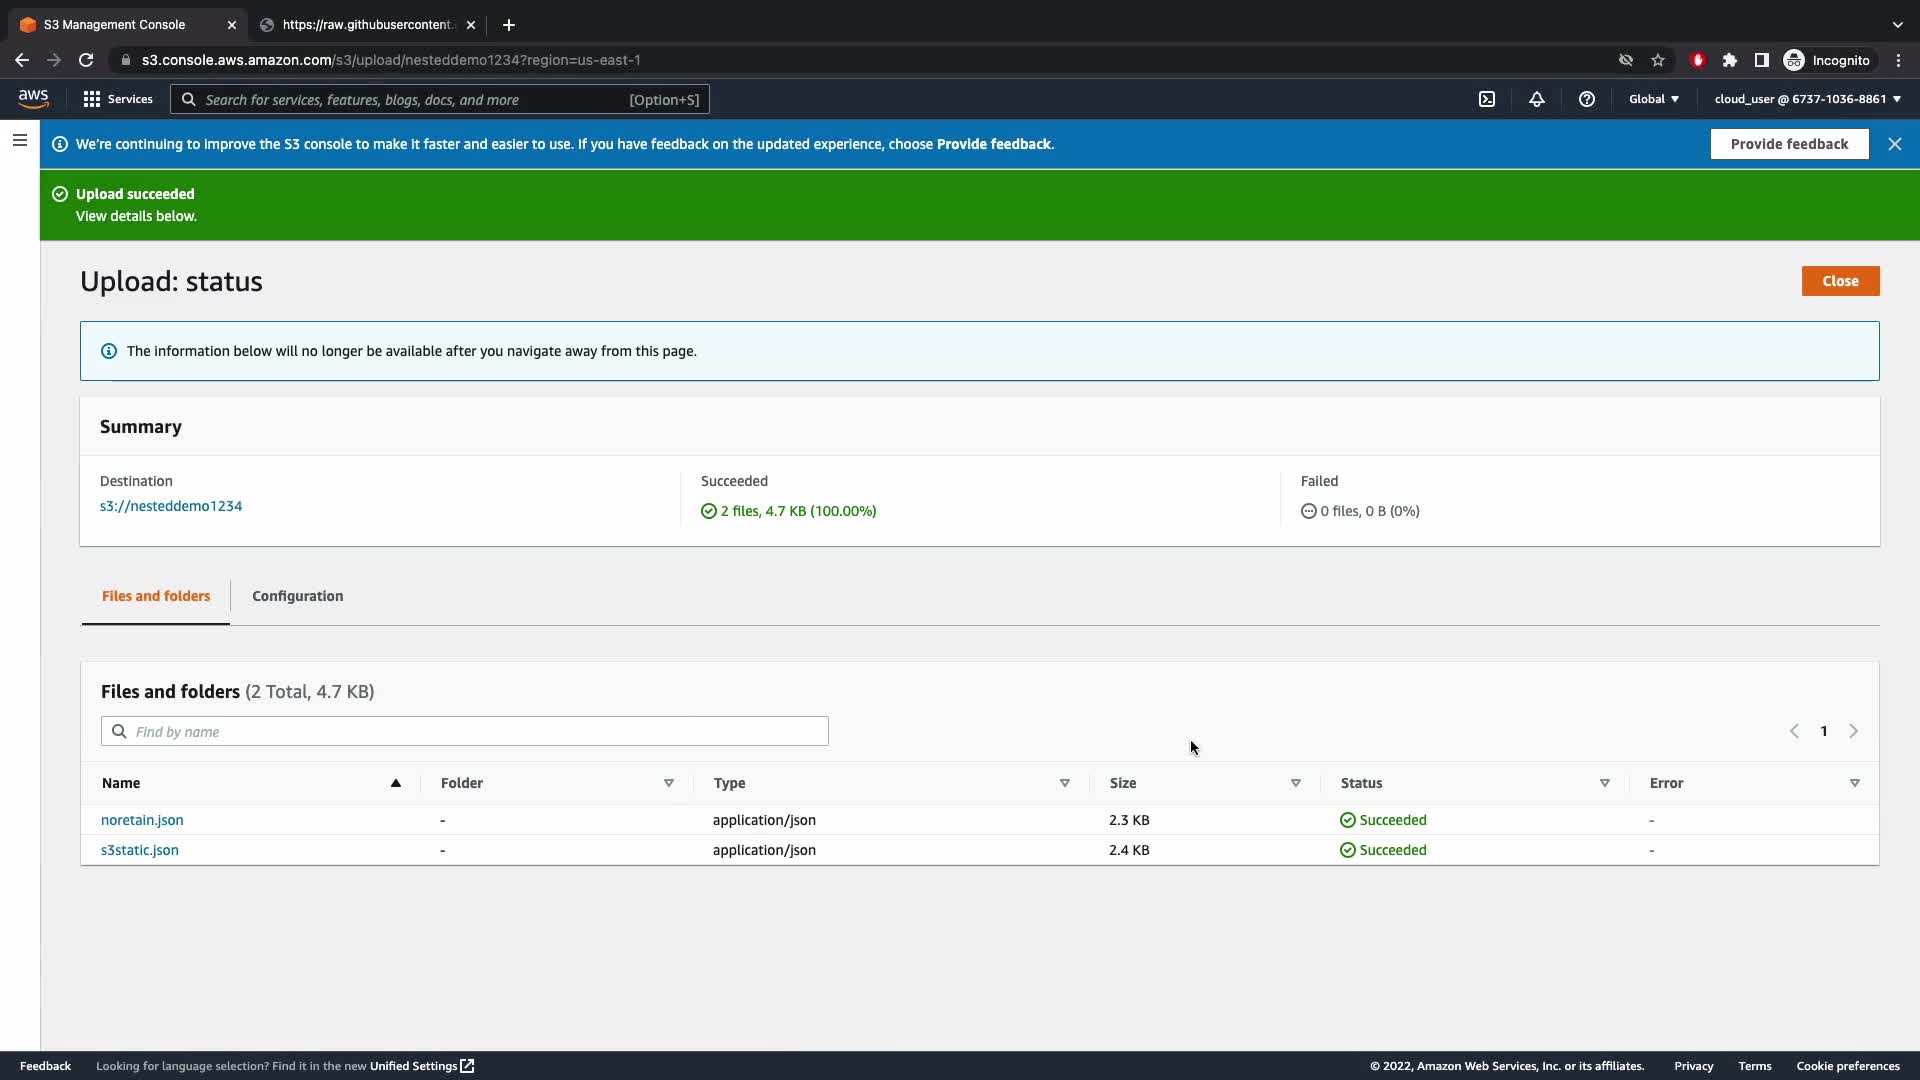
Task: Open AWS CloudShell icon
Action: (x=1487, y=99)
